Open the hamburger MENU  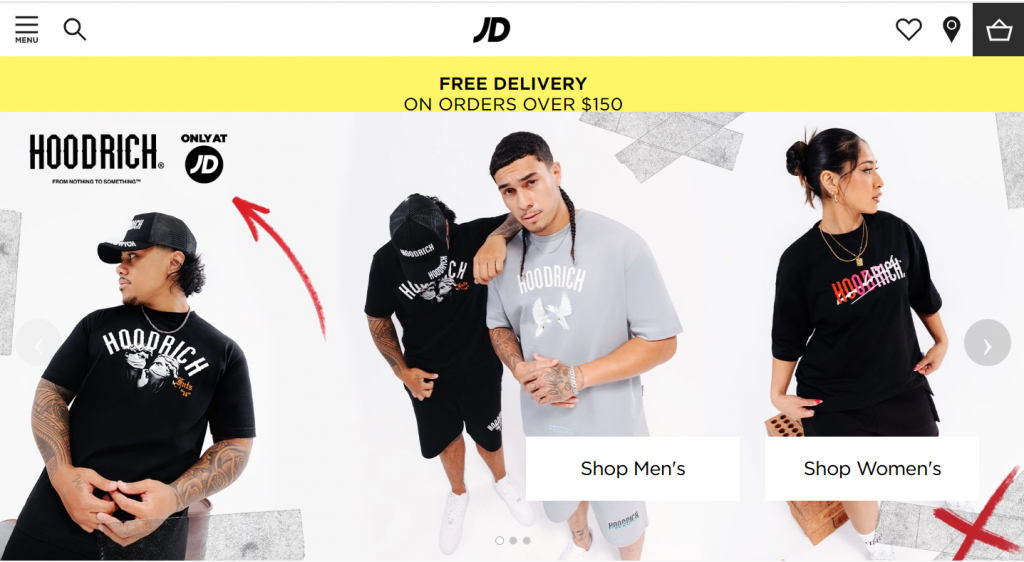pos(26,29)
